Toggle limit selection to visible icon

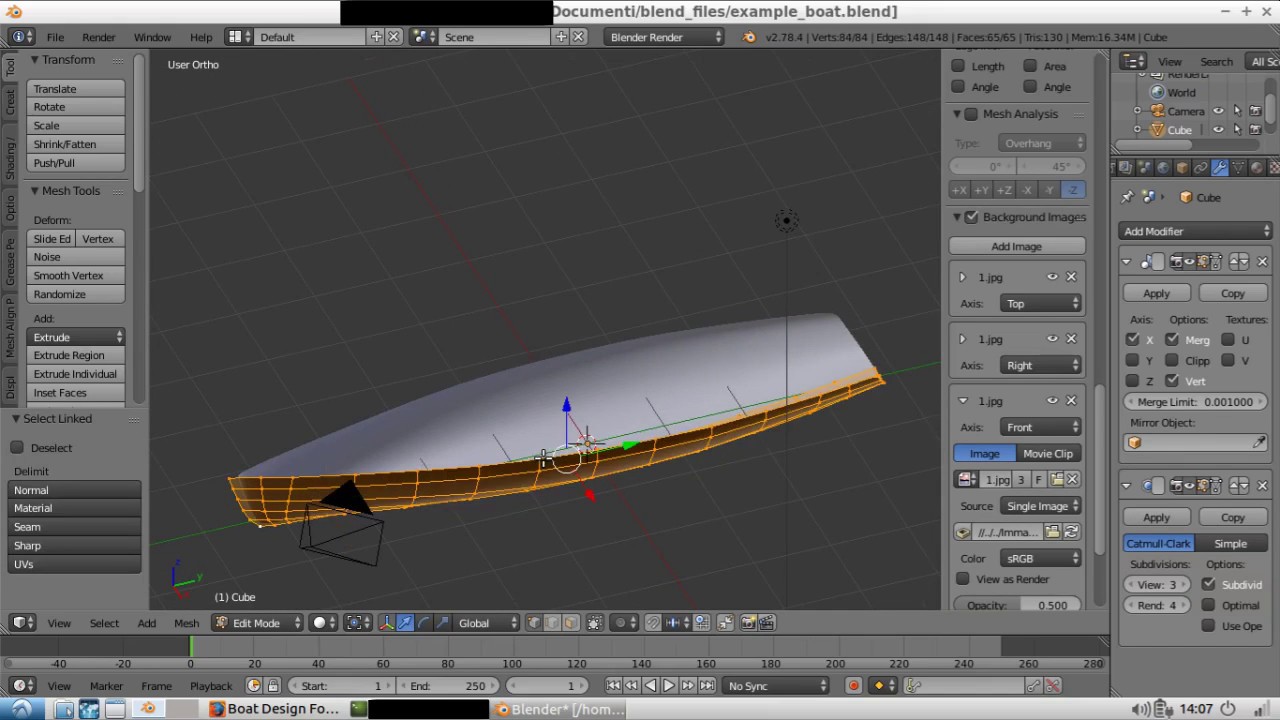pyautogui.click(x=595, y=622)
